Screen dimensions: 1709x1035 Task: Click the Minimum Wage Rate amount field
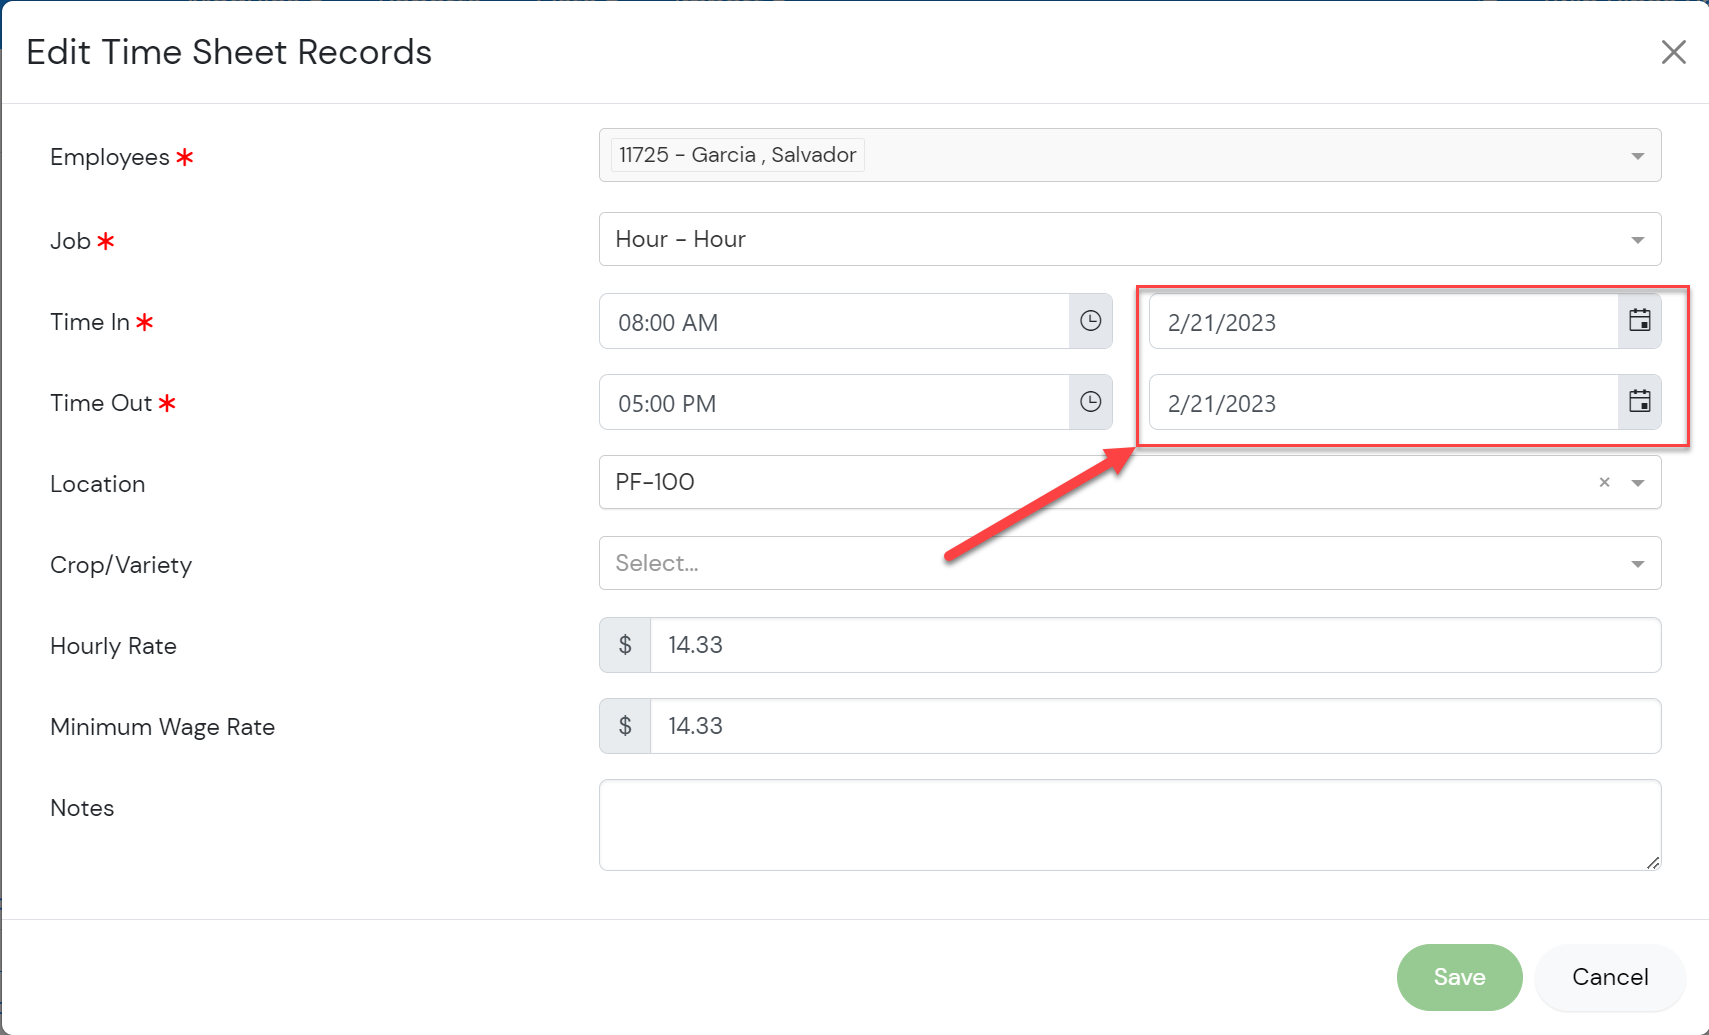1155,726
